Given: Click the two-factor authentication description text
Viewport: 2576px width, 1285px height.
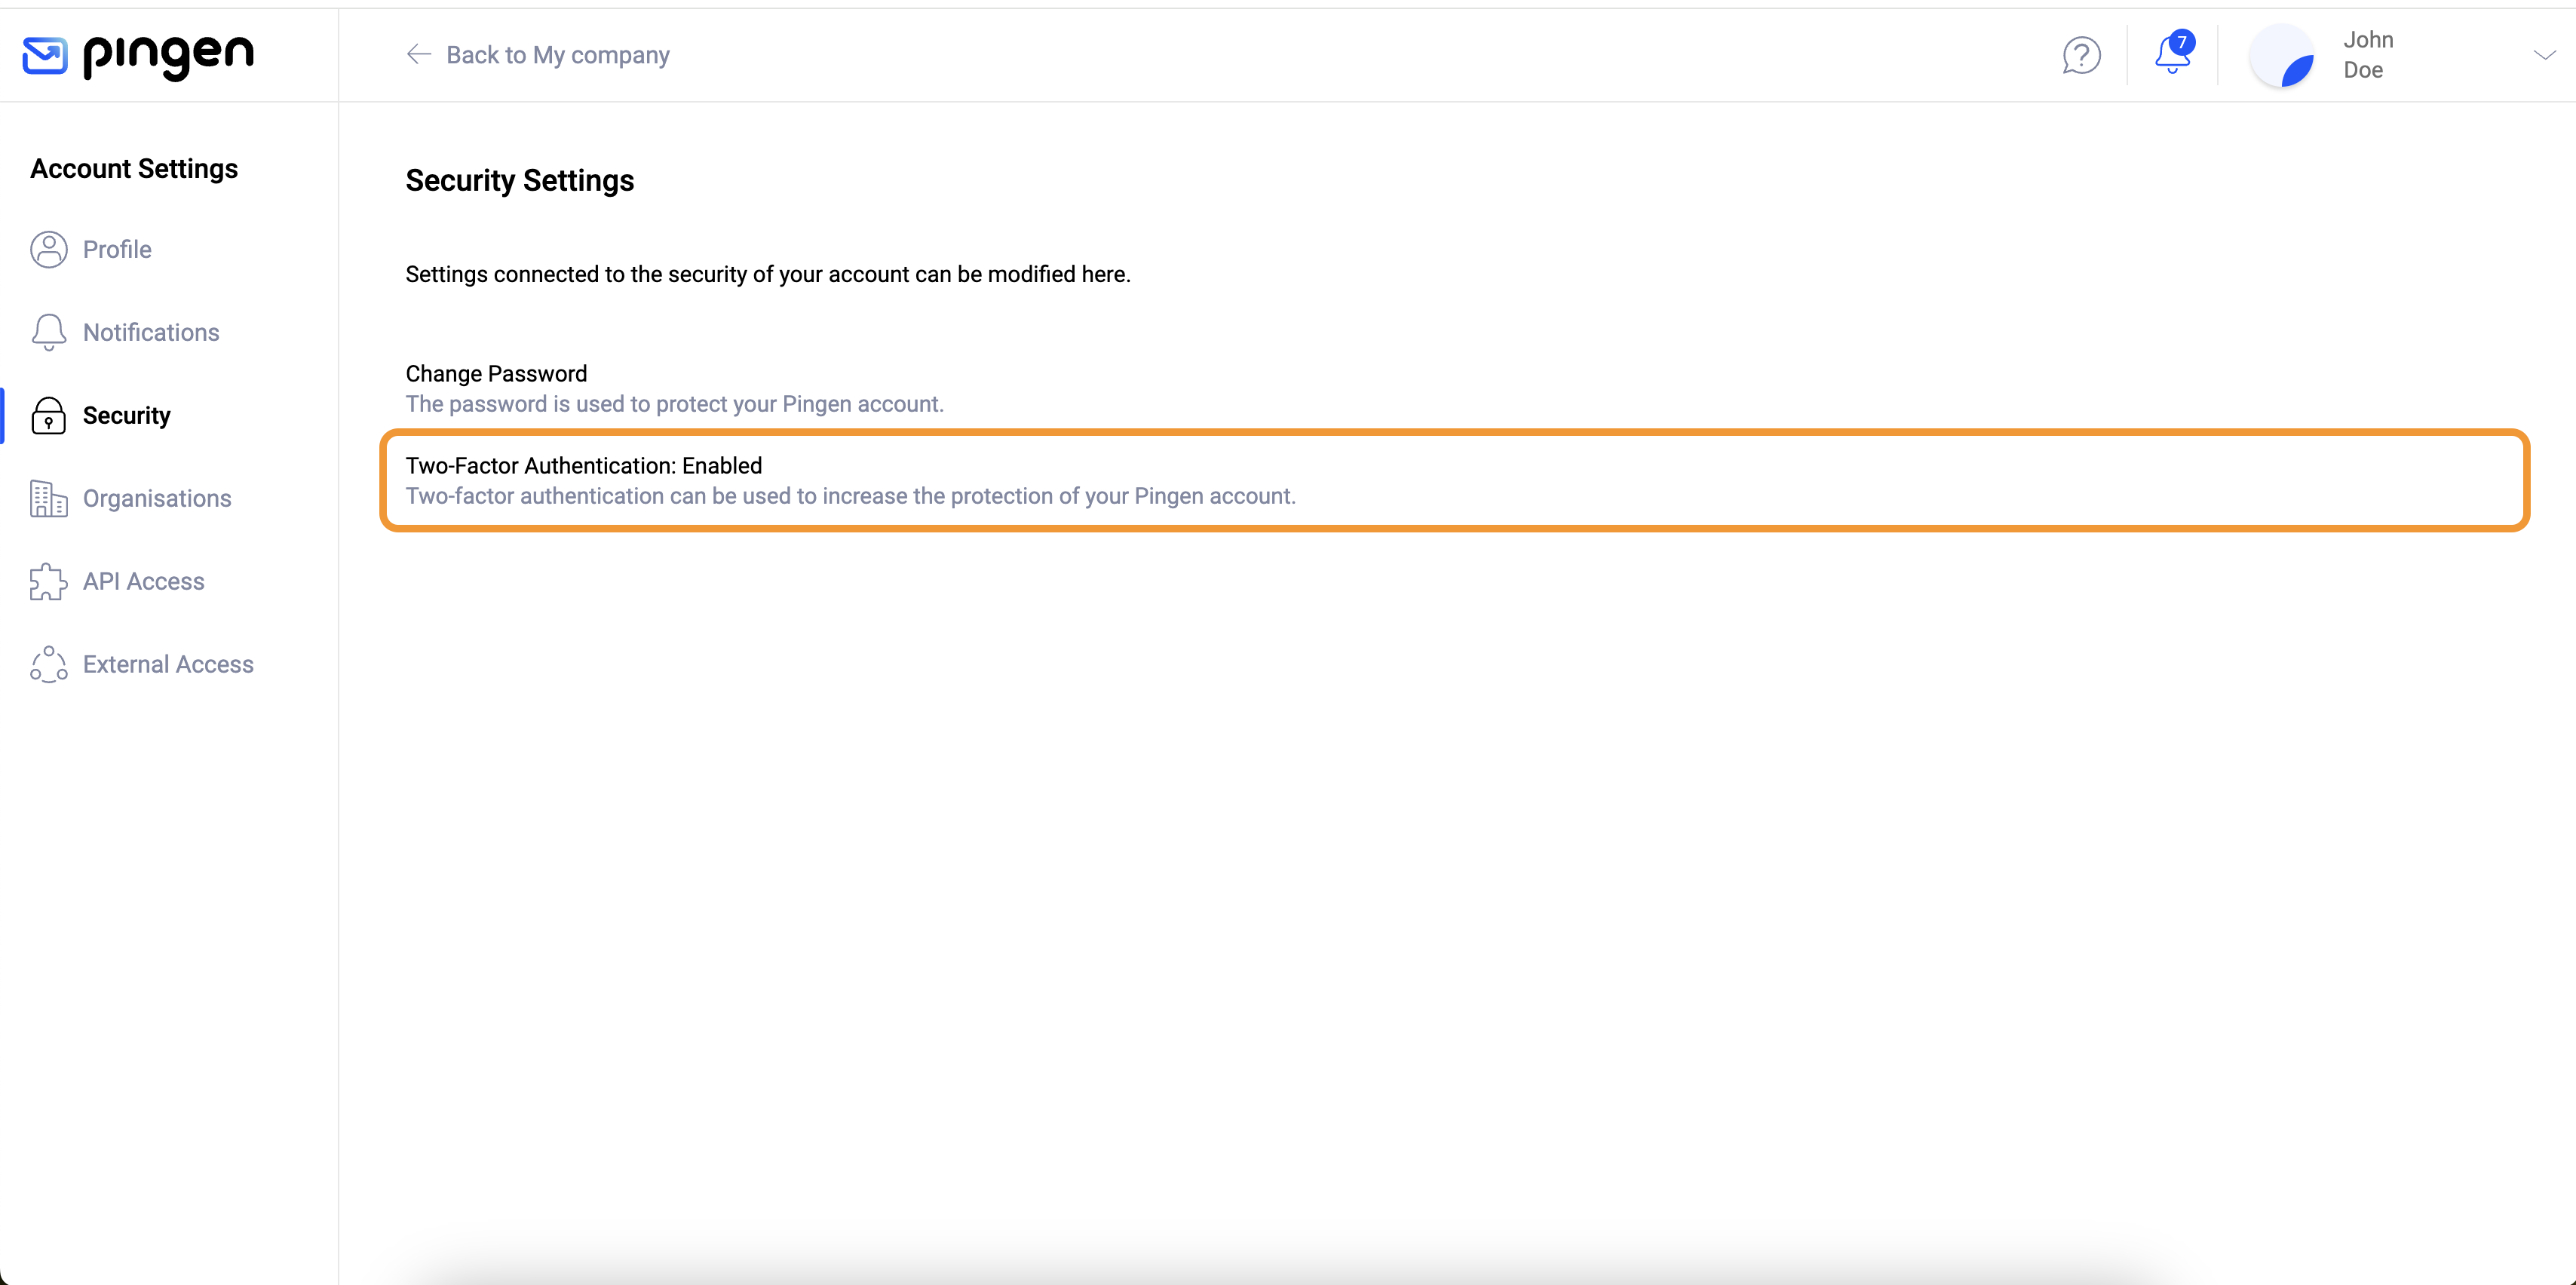Looking at the screenshot, I should pos(850,496).
